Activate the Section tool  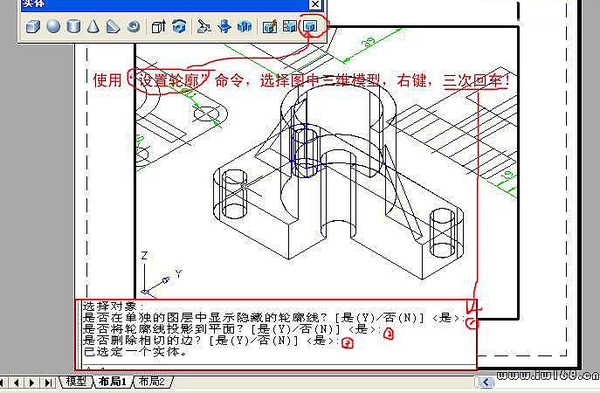[x=225, y=26]
